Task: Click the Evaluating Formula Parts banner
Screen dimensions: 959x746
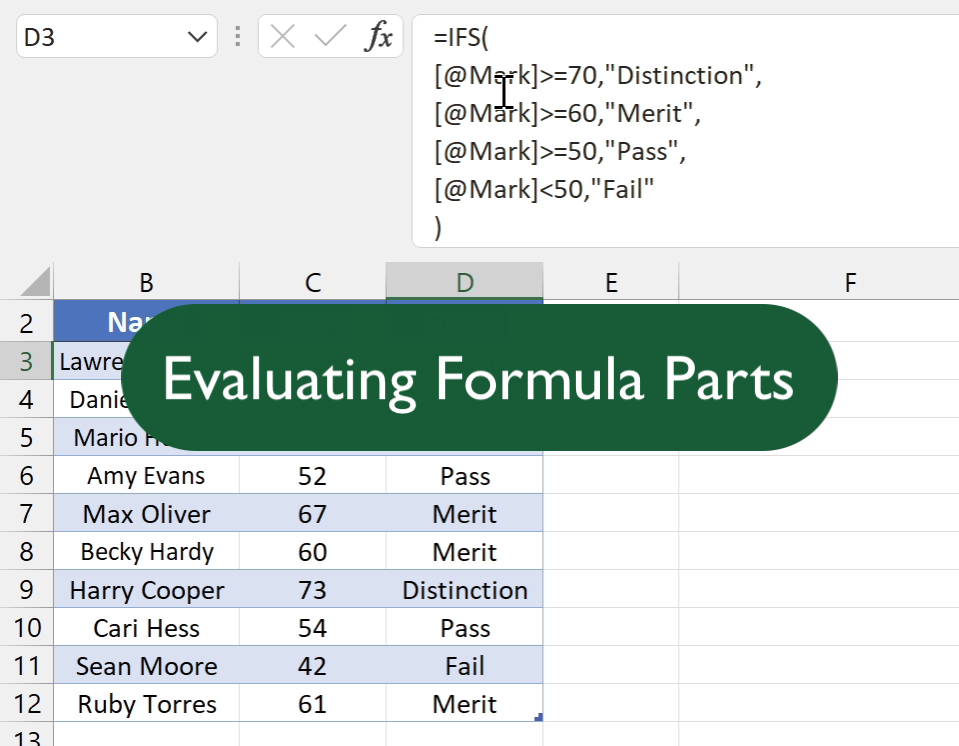Action: pos(478,379)
